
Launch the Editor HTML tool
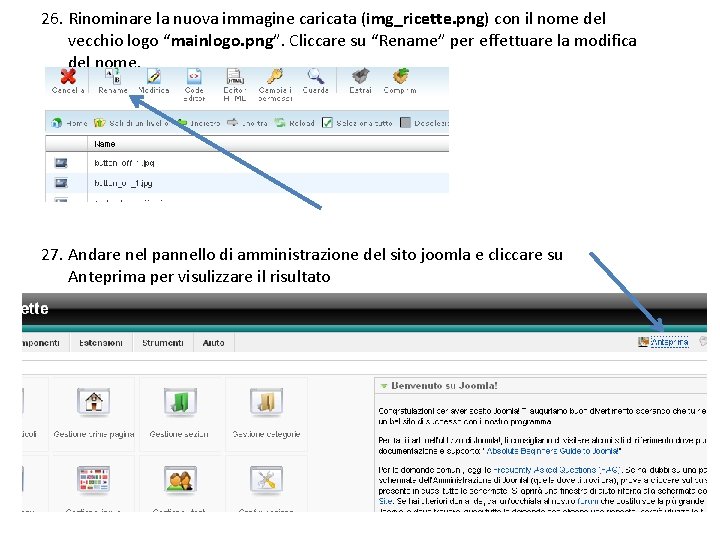click(235, 76)
